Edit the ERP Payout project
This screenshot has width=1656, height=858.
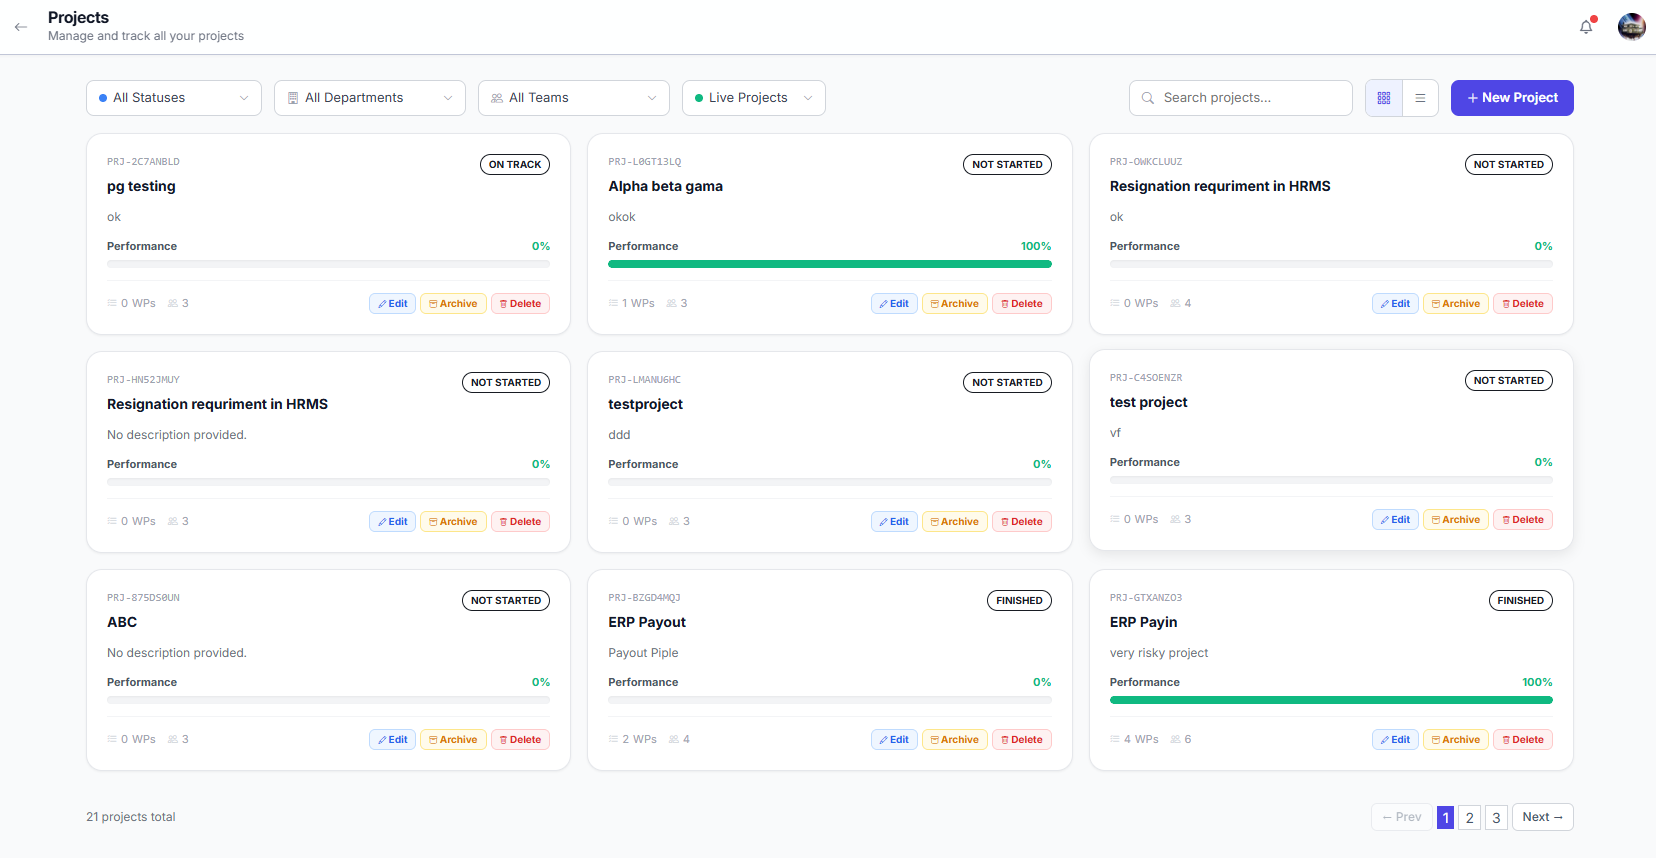(894, 740)
